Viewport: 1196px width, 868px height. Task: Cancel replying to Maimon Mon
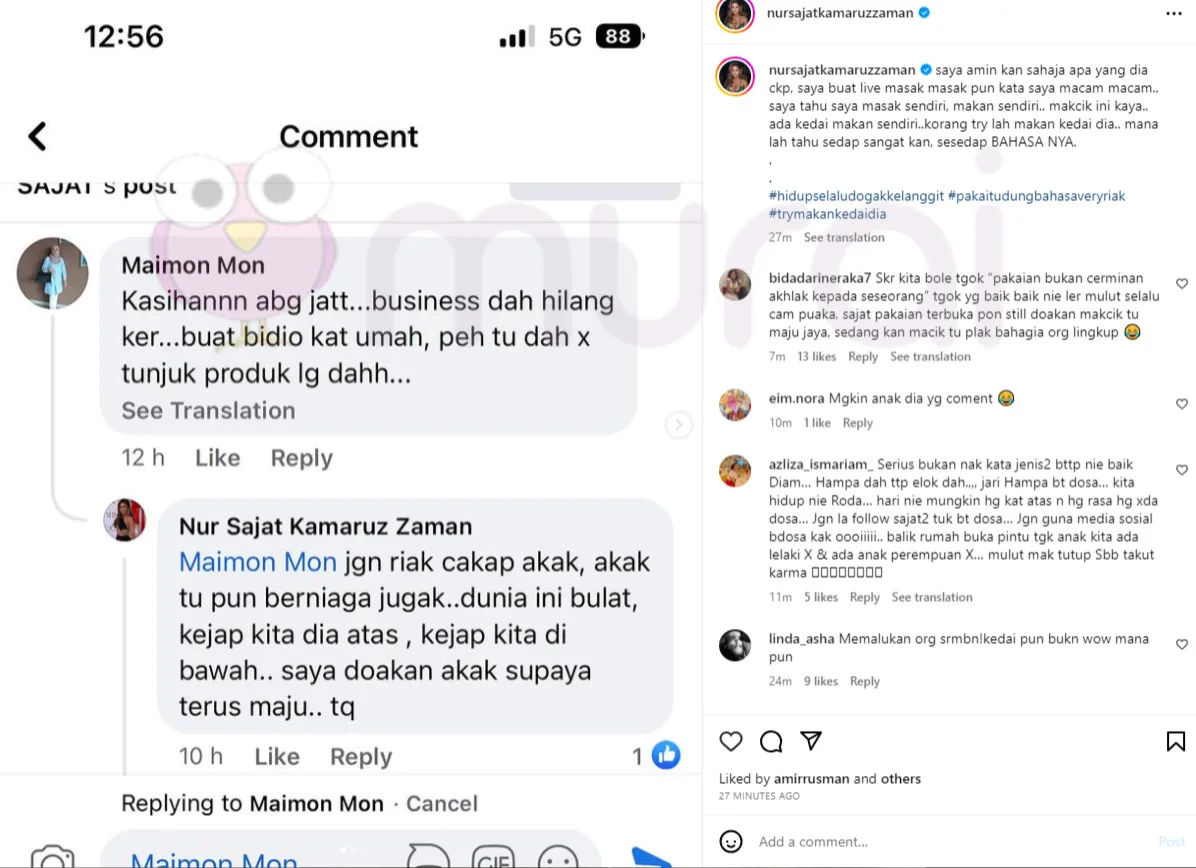[442, 803]
